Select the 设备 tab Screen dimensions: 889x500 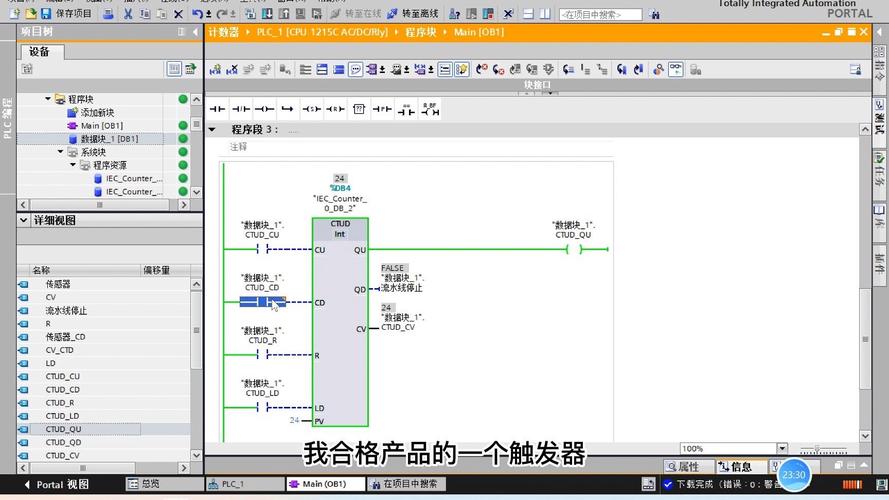click(x=43, y=52)
